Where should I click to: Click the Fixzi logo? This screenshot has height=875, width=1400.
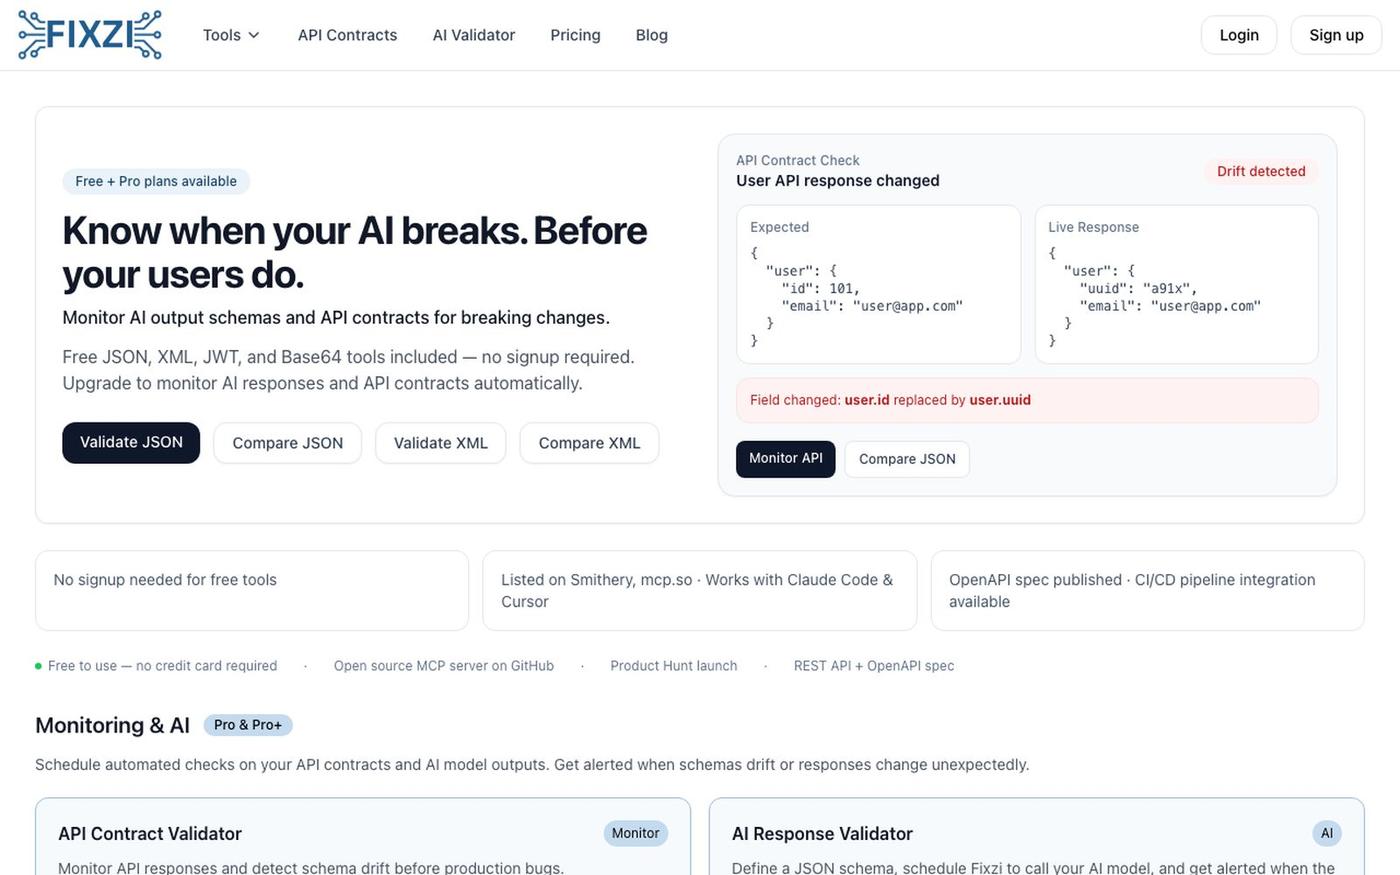click(x=90, y=35)
